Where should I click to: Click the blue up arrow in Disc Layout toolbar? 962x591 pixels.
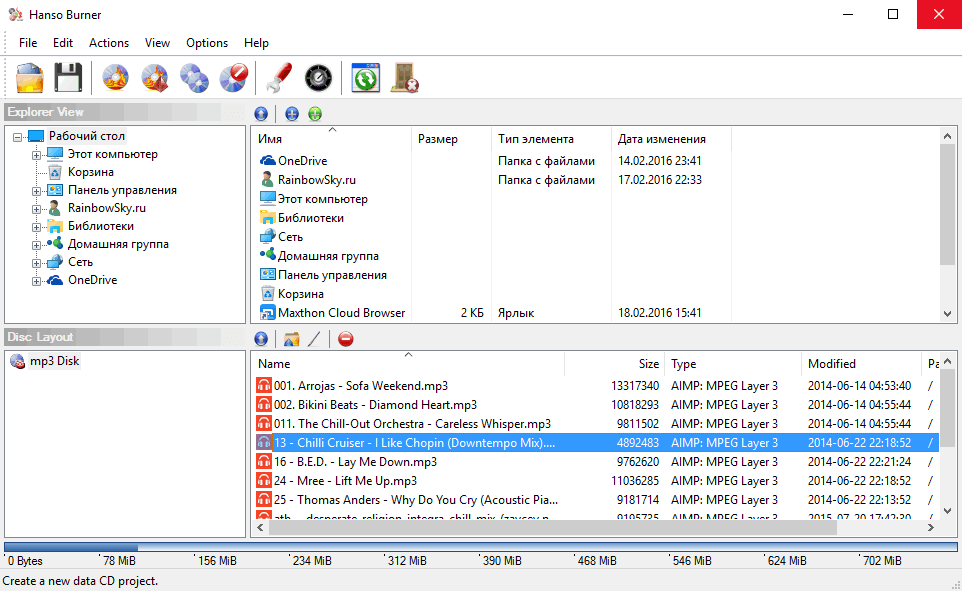click(x=261, y=339)
